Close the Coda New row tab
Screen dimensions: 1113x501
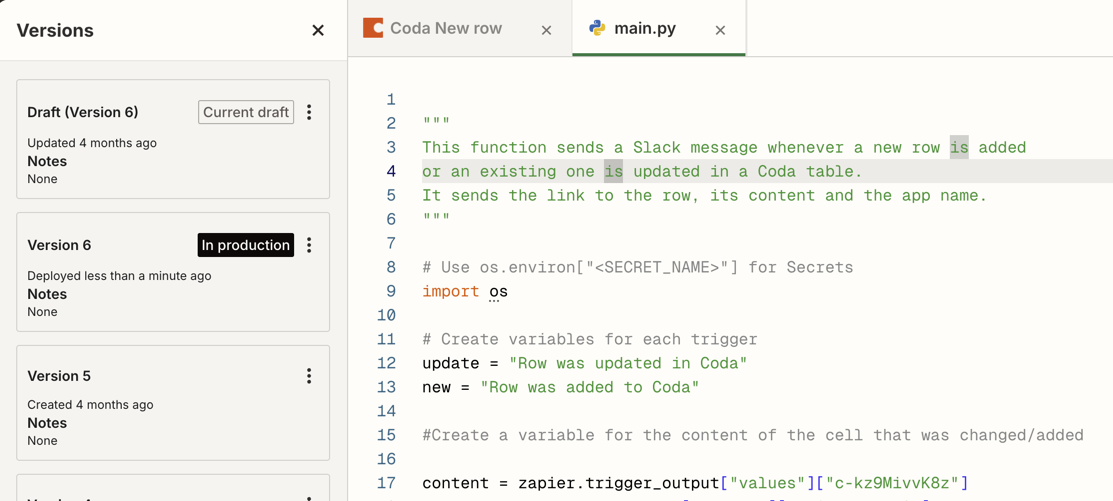pyautogui.click(x=546, y=30)
